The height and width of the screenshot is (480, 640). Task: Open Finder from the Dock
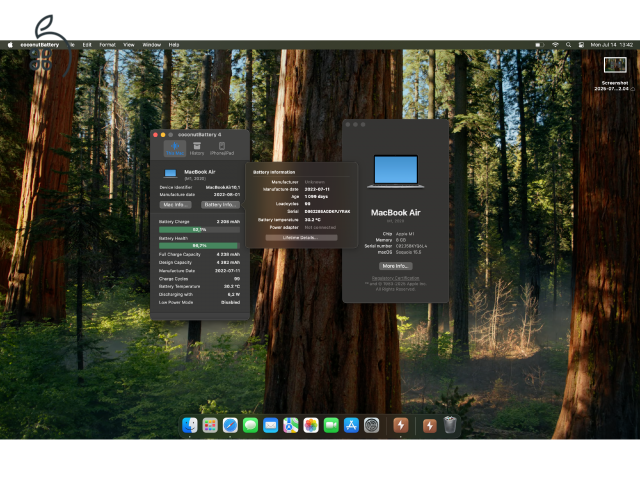click(190, 425)
